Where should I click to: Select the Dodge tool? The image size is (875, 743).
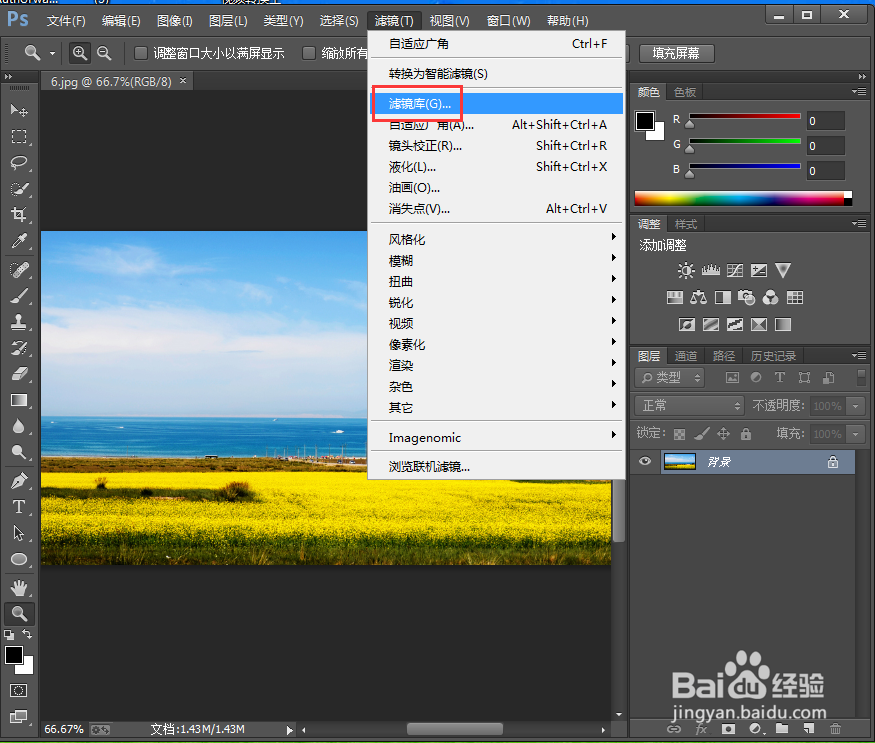pos(19,452)
